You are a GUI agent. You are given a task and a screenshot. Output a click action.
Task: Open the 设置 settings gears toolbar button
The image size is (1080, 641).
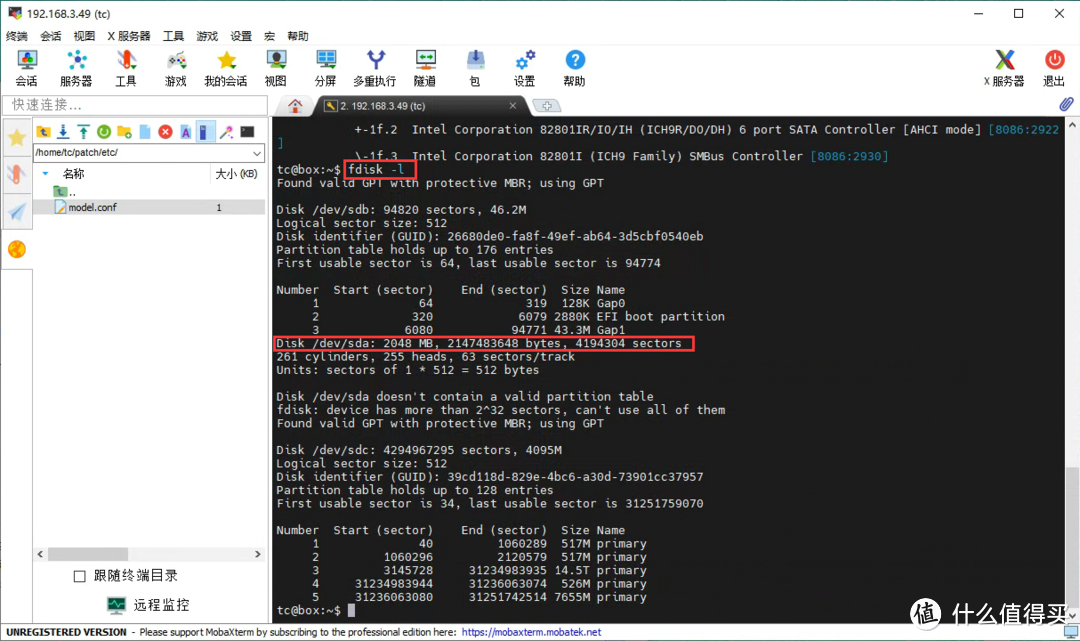point(524,69)
